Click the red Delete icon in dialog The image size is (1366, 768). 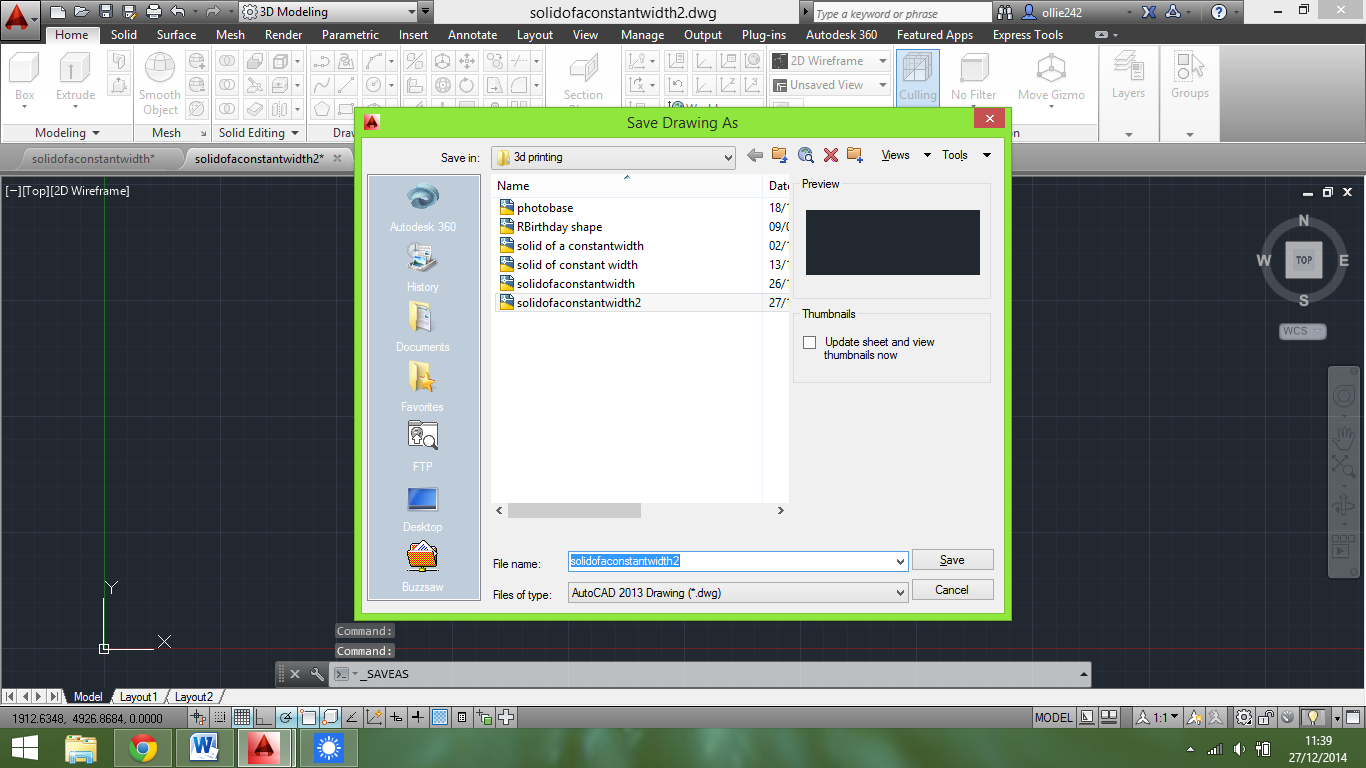pyautogui.click(x=831, y=155)
